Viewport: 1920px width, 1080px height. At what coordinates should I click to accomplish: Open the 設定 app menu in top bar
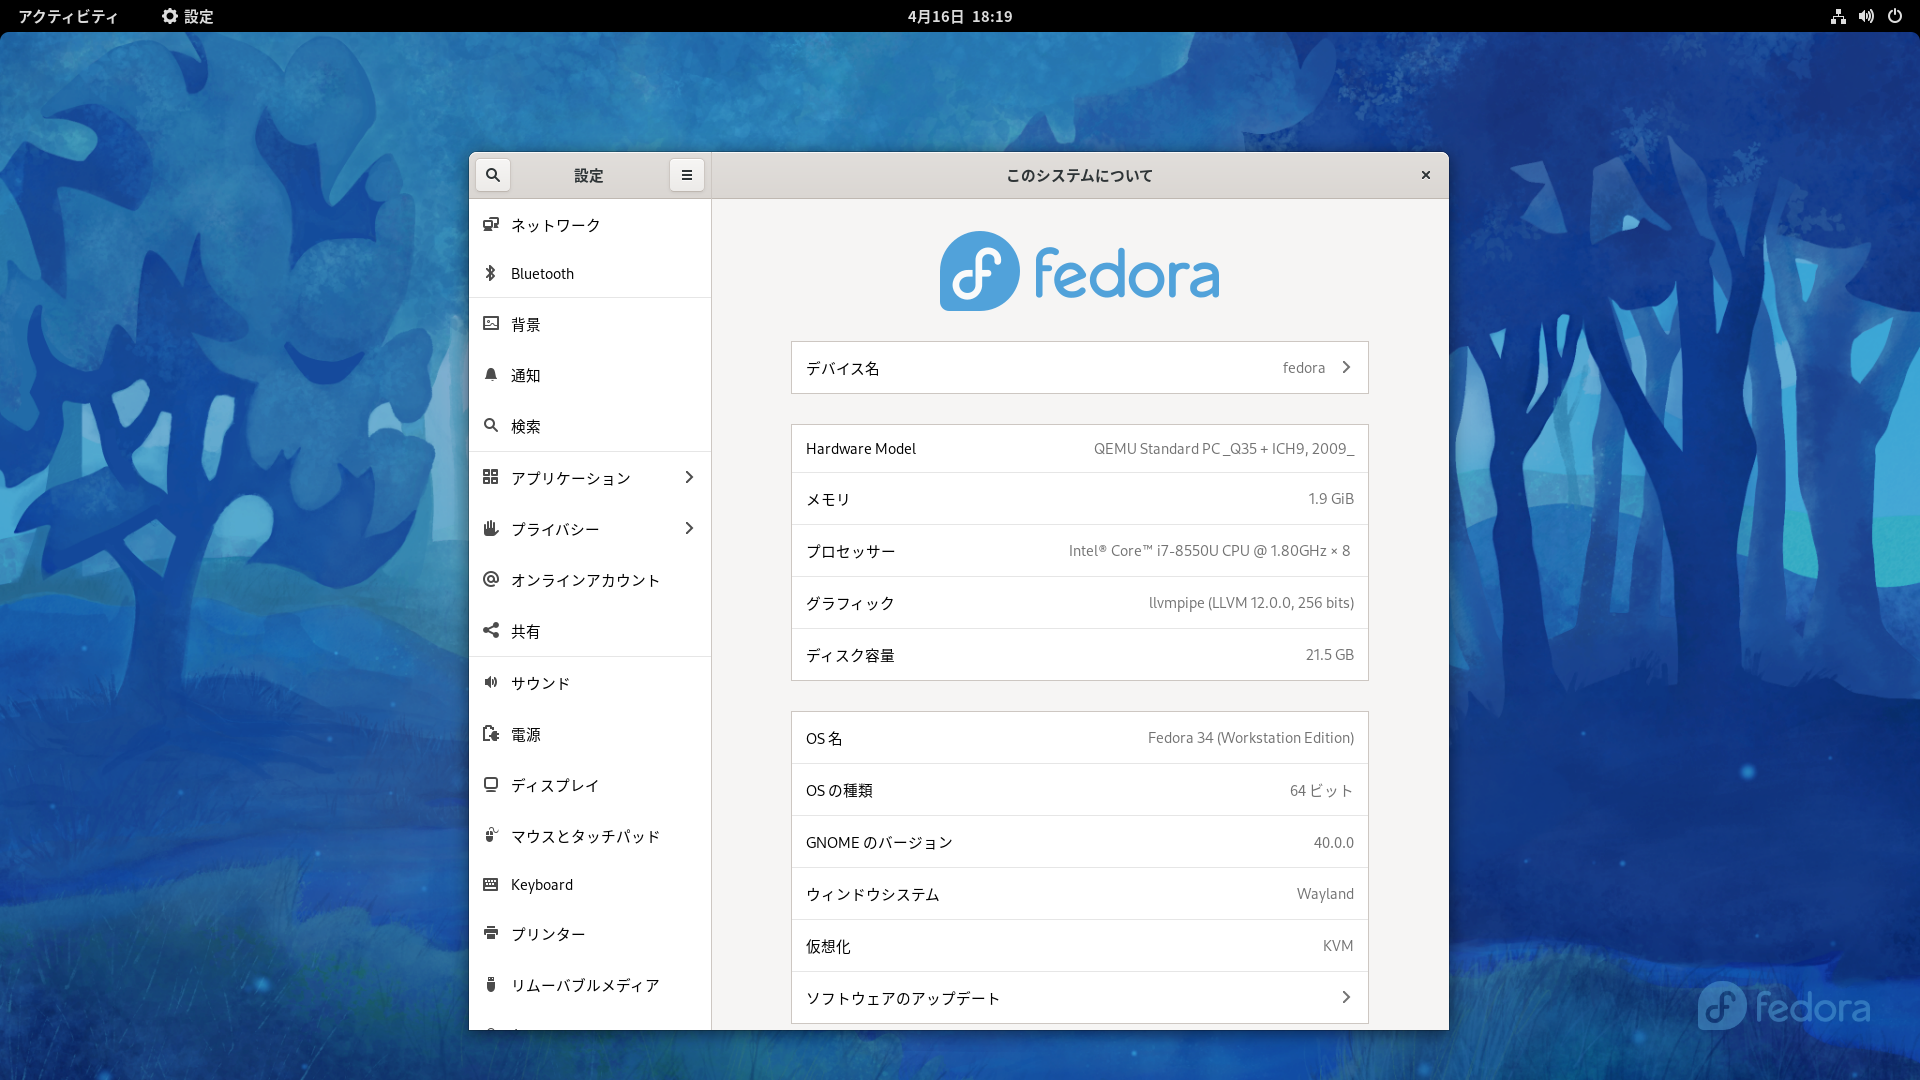click(x=187, y=16)
